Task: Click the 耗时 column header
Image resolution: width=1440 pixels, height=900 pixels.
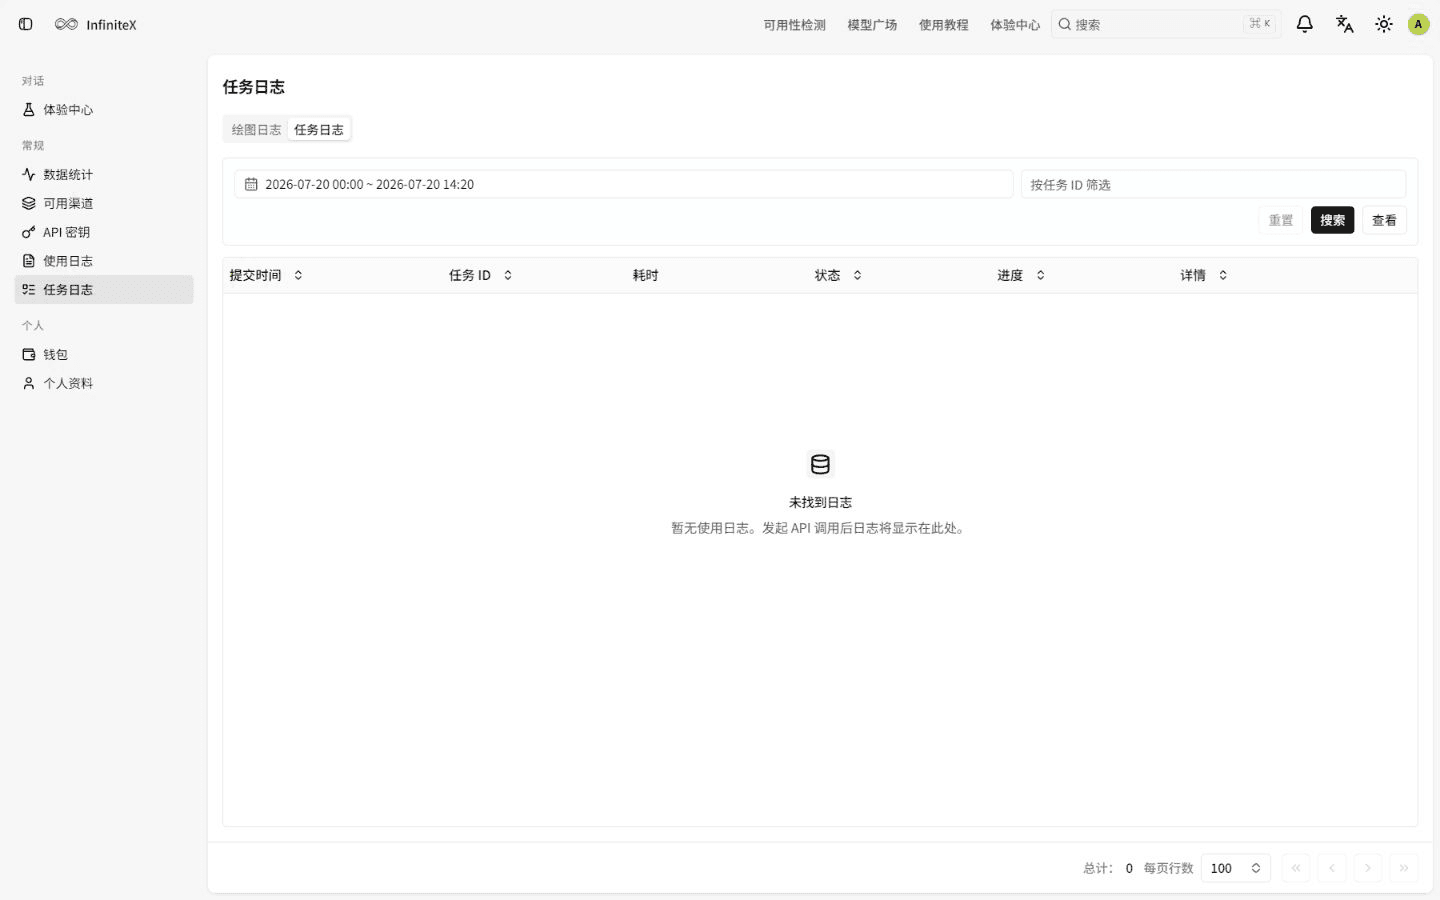Action: pos(645,275)
